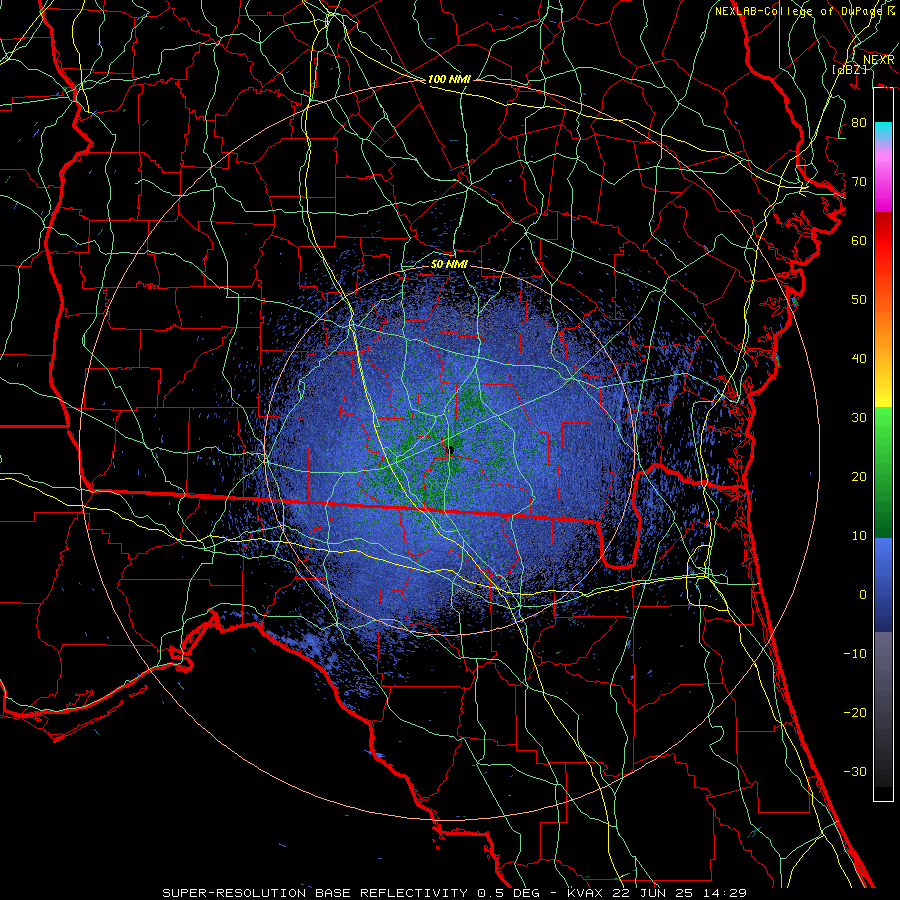900x900 pixels.
Task: Click the -30 value on the dBZ scale
Action: point(855,771)
